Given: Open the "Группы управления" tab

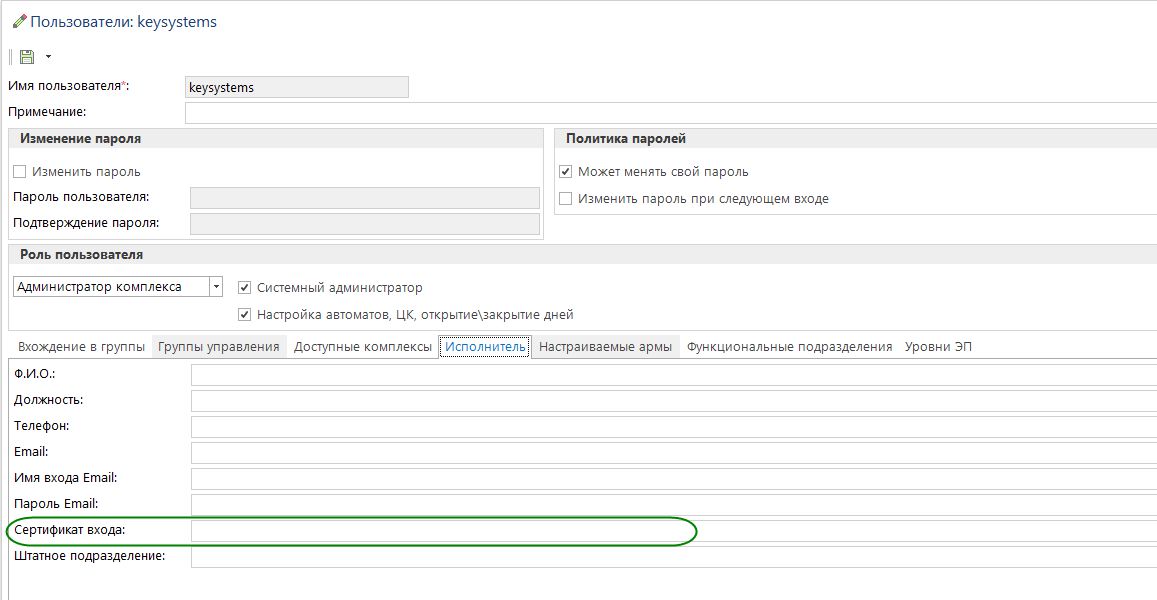Looking at the screenshot, I should [x=218, y=347].
